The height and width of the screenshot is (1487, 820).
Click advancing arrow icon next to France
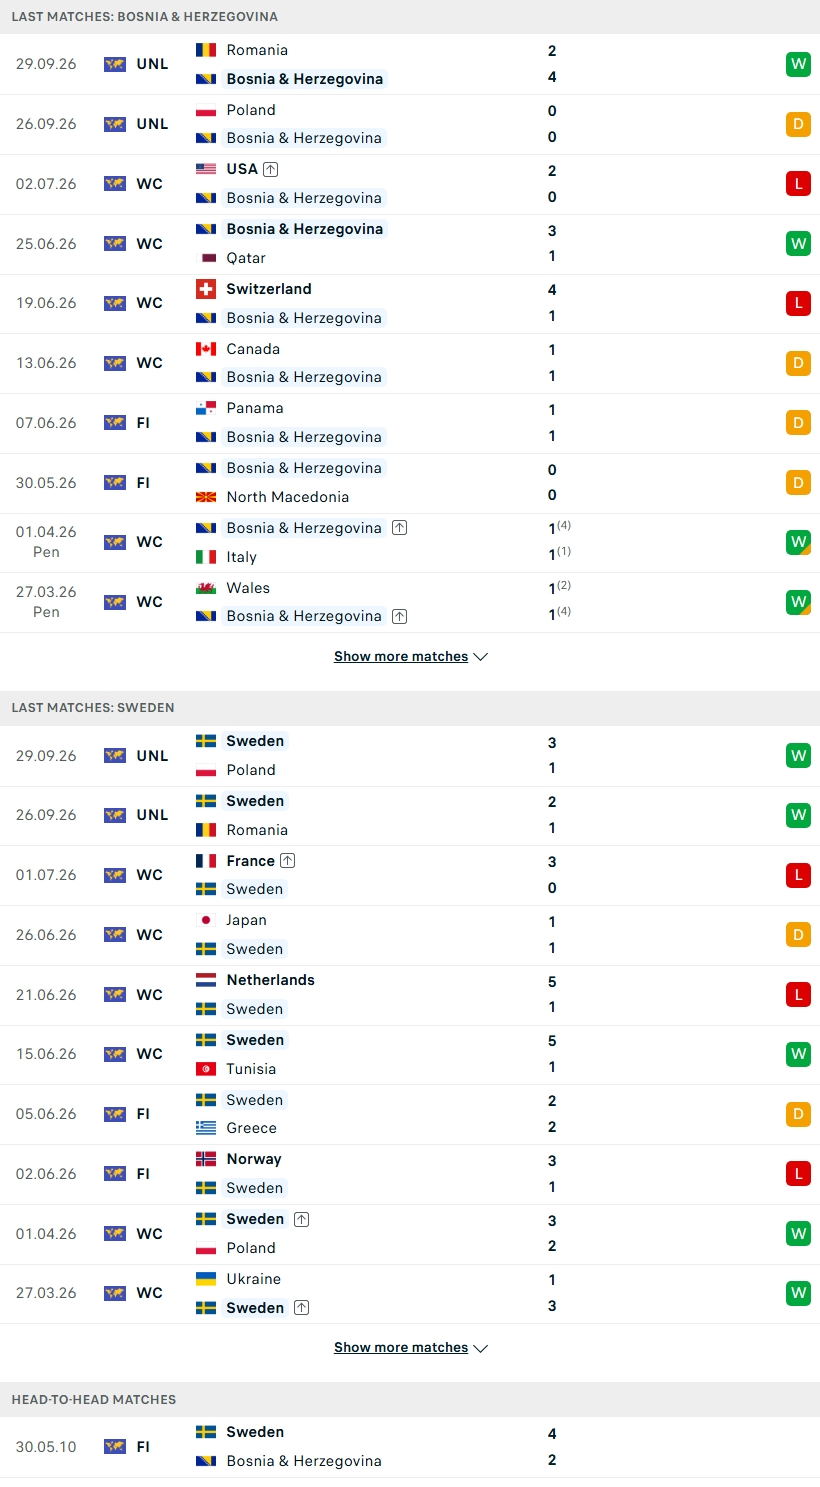tap(288, 861)
